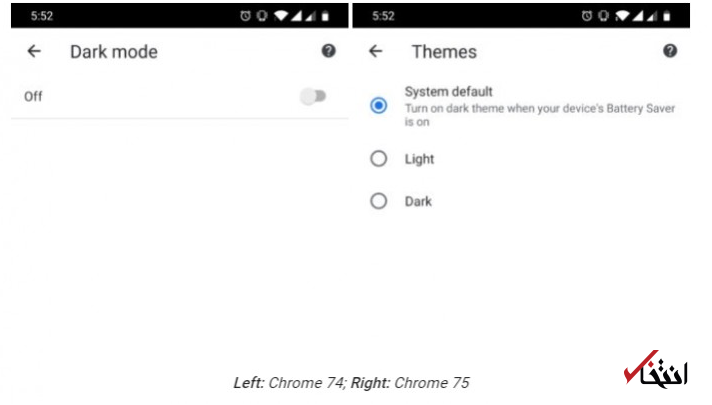Image resolution: width=712 pixels, height=405 pixels.
Task: Tap alarm icon in left status bar
Action: point(245,16)
